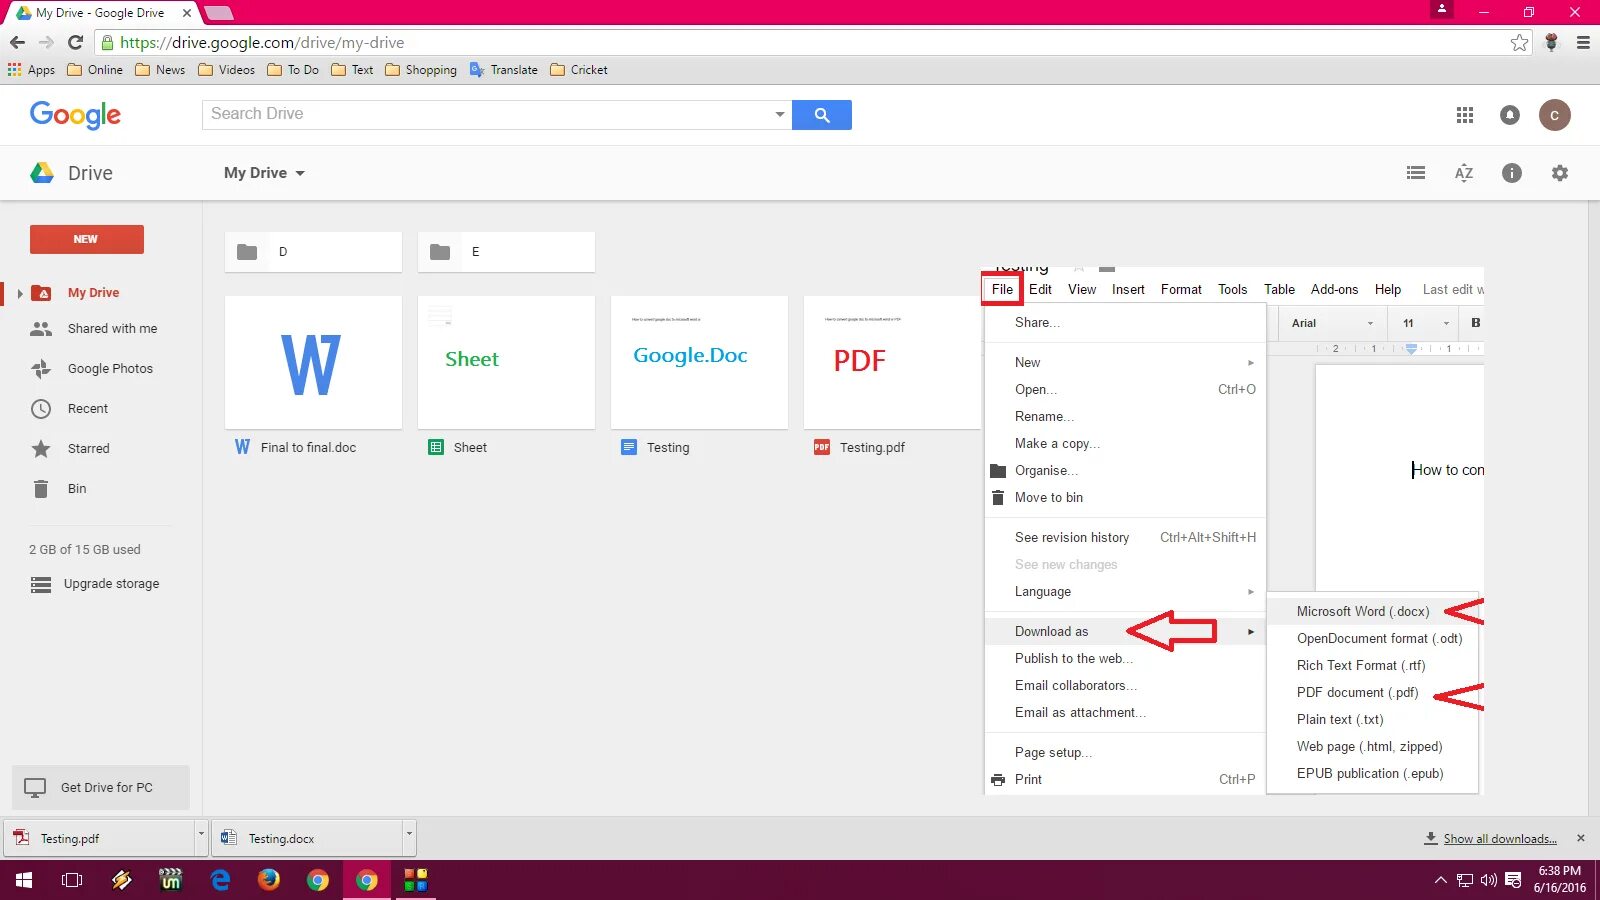Open the font size 11 dropdown
This screenshot has width=1600, height=900.
coord(1425,323)
